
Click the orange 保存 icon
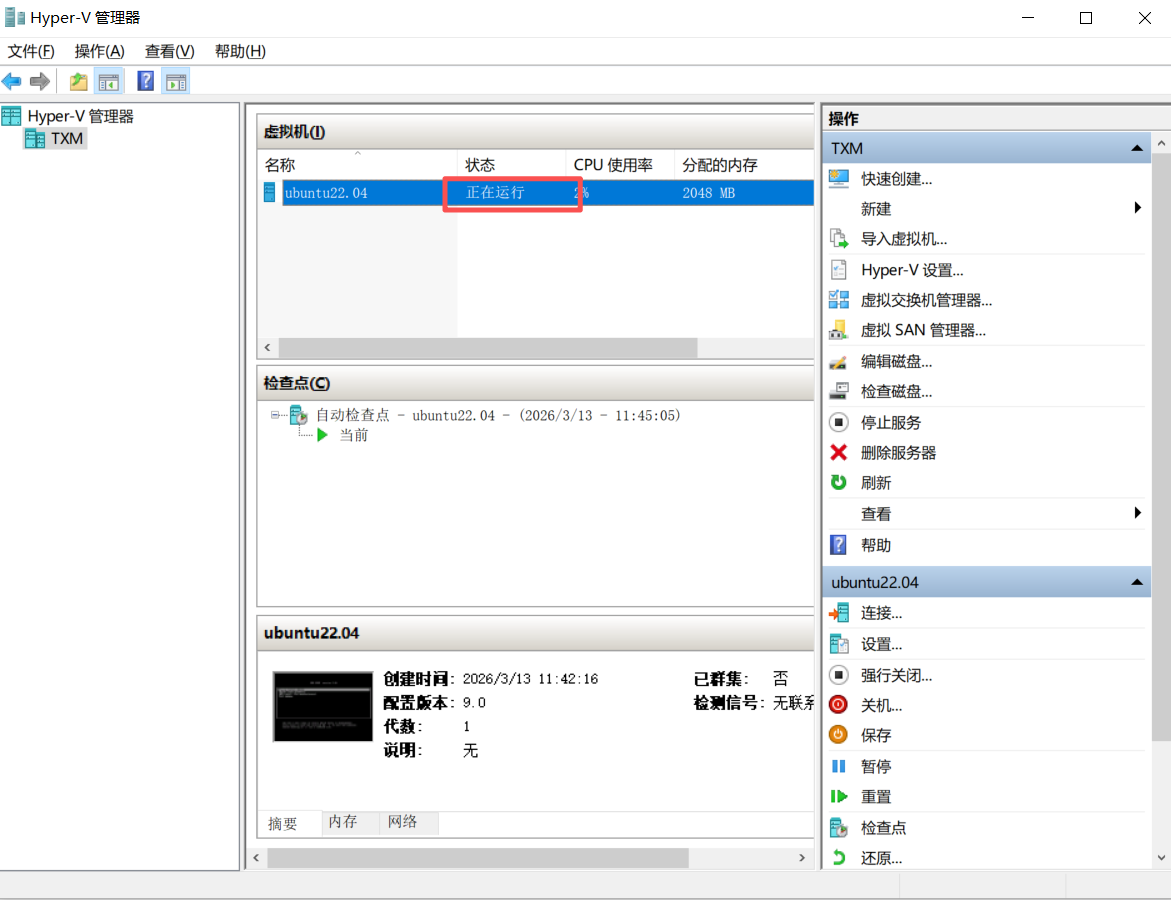coord(839,735)
